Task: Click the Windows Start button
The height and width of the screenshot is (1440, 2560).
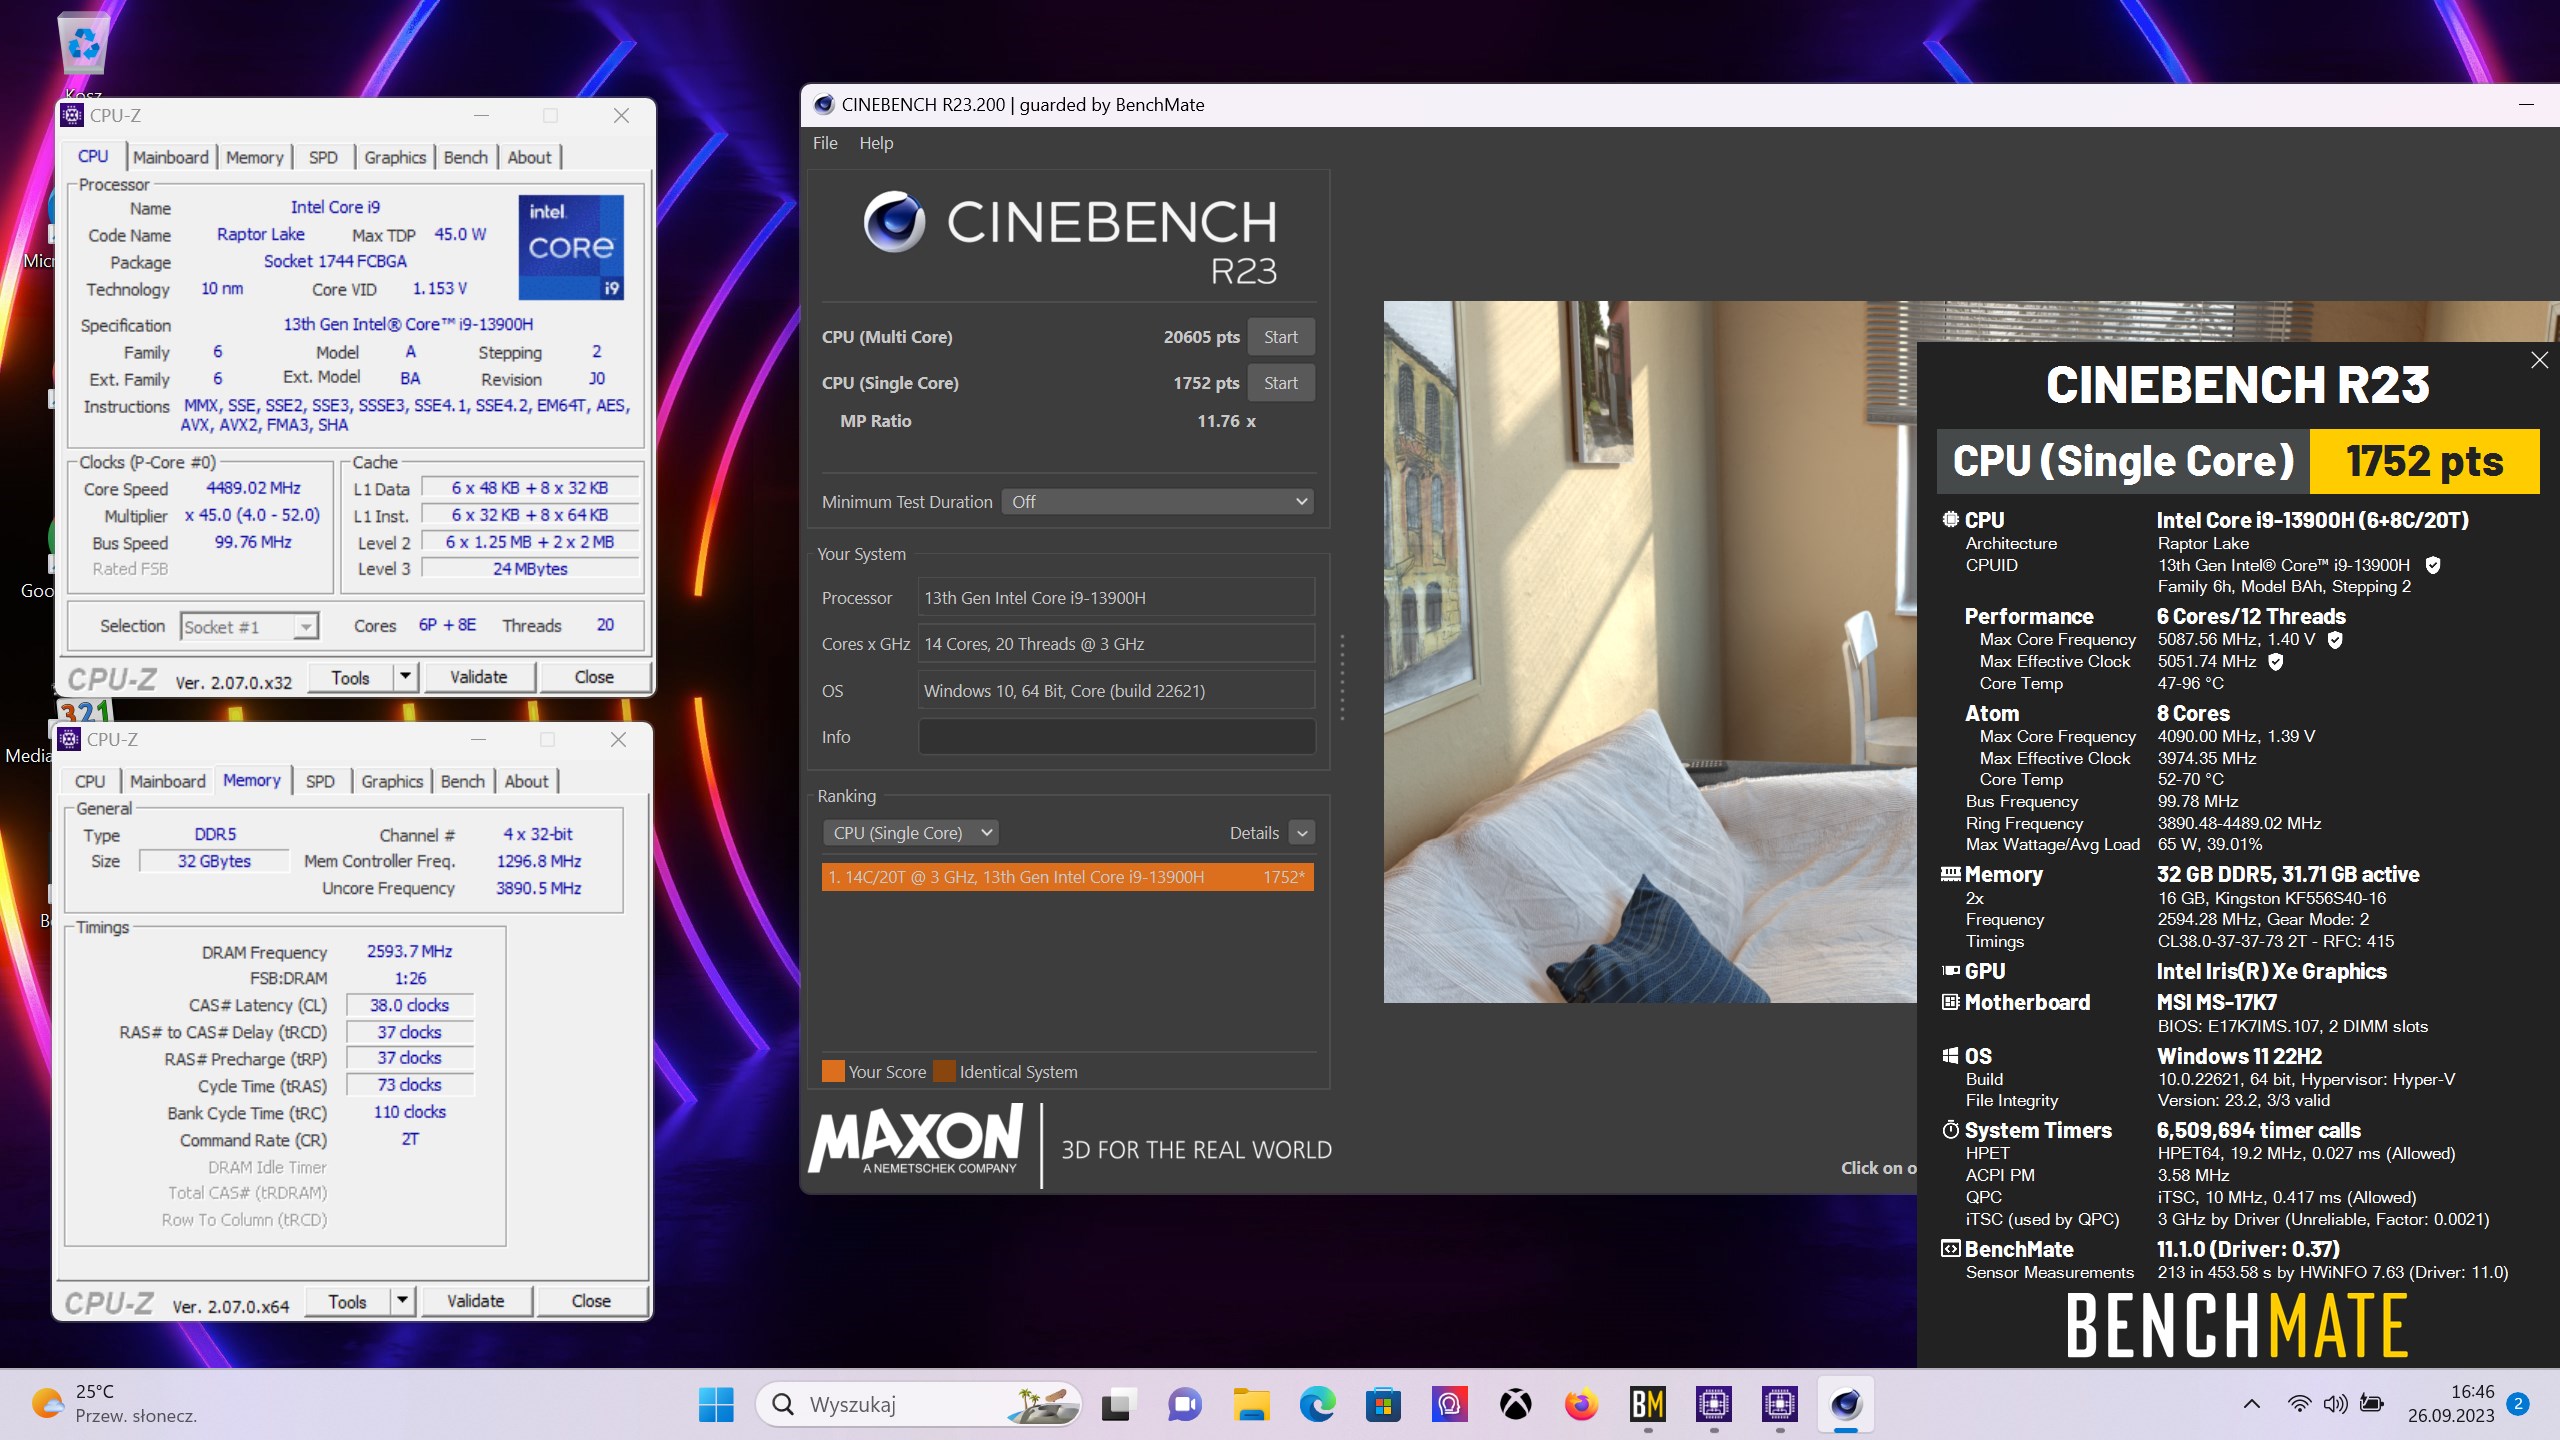Action: pyautogui.click(x=716, y=1405)
